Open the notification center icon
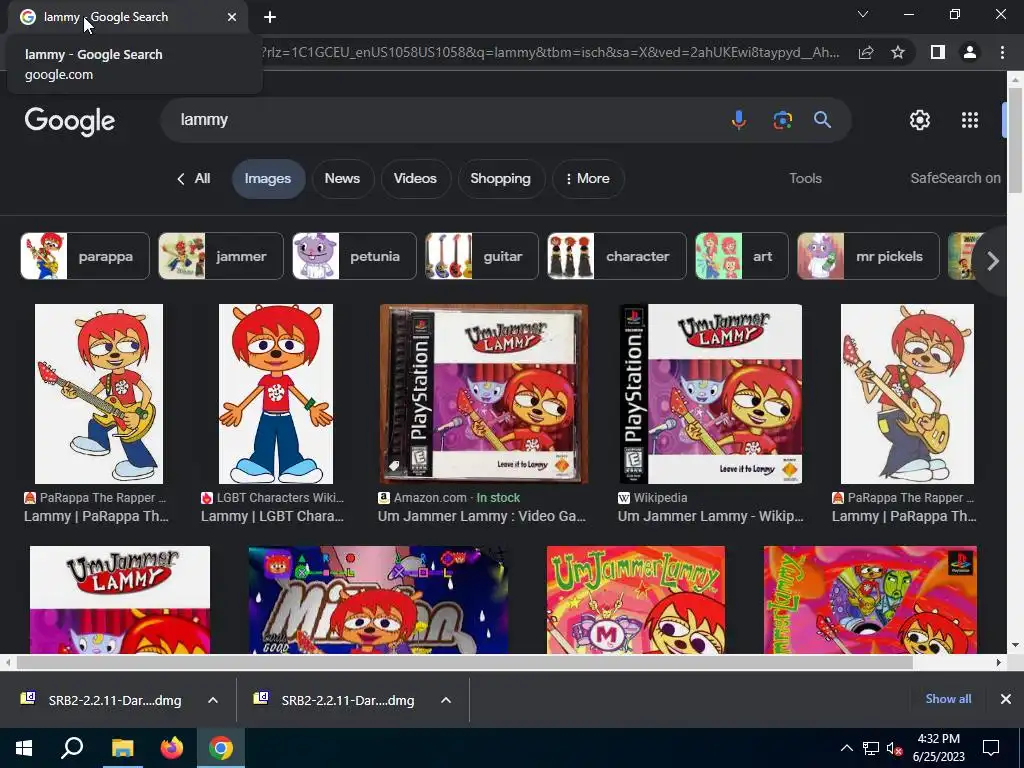The width and height of the screenshot is (1024, 768). 991,748
